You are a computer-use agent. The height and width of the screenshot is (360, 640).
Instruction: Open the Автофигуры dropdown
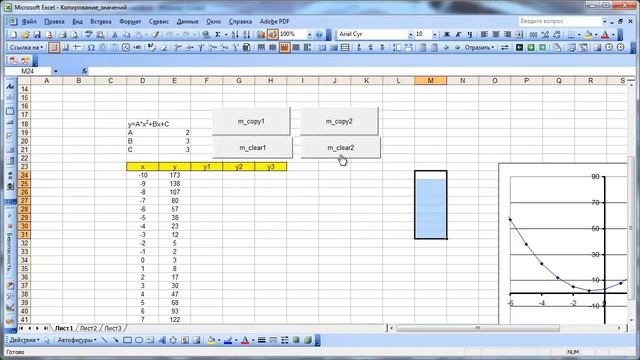tap(77, 340)
